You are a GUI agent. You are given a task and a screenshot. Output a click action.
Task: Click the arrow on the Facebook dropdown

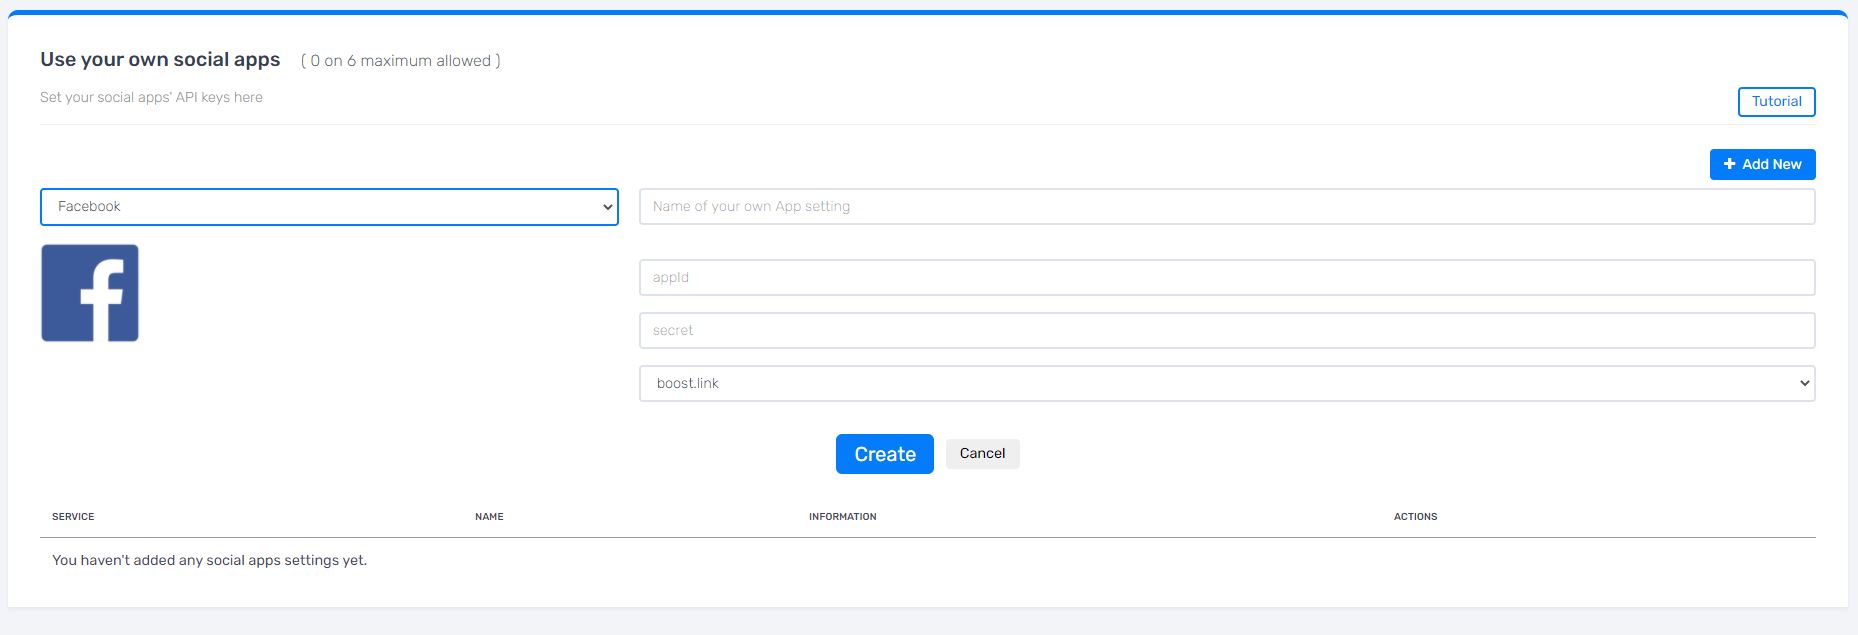pyautogui.click(x=607, y=207)
